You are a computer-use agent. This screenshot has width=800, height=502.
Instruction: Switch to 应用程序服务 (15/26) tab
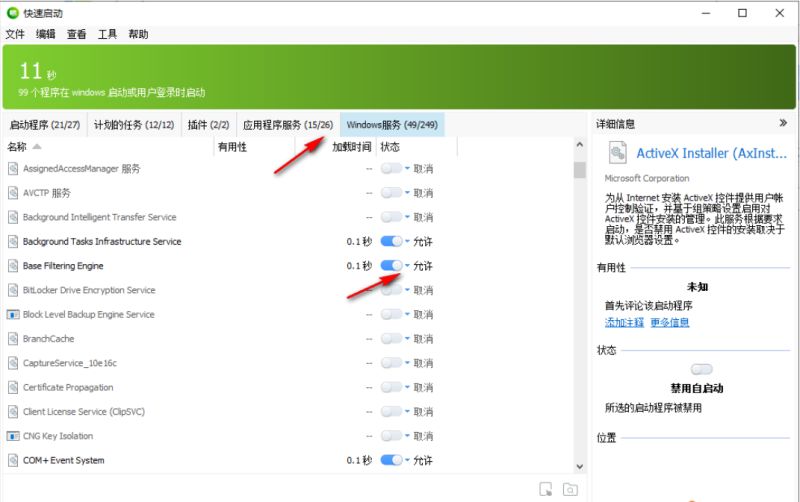288,124
